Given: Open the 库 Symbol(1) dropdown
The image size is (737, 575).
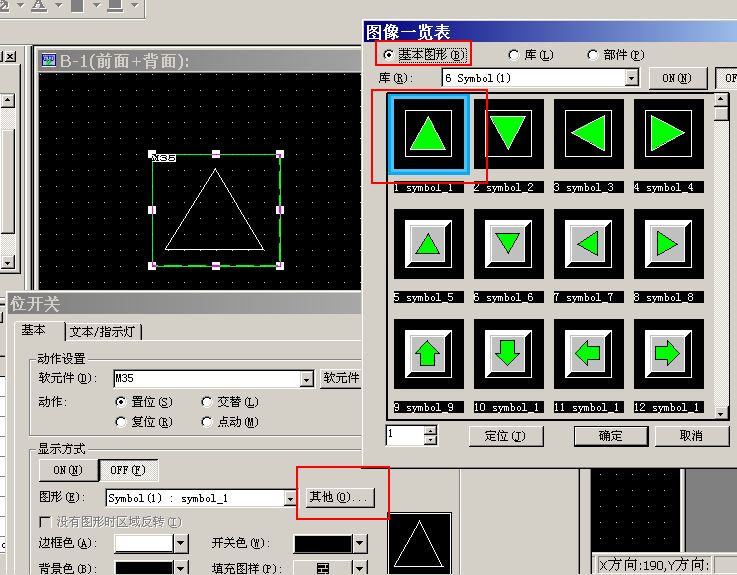Looking at the screenshot, I should click(x=631, y=77).
